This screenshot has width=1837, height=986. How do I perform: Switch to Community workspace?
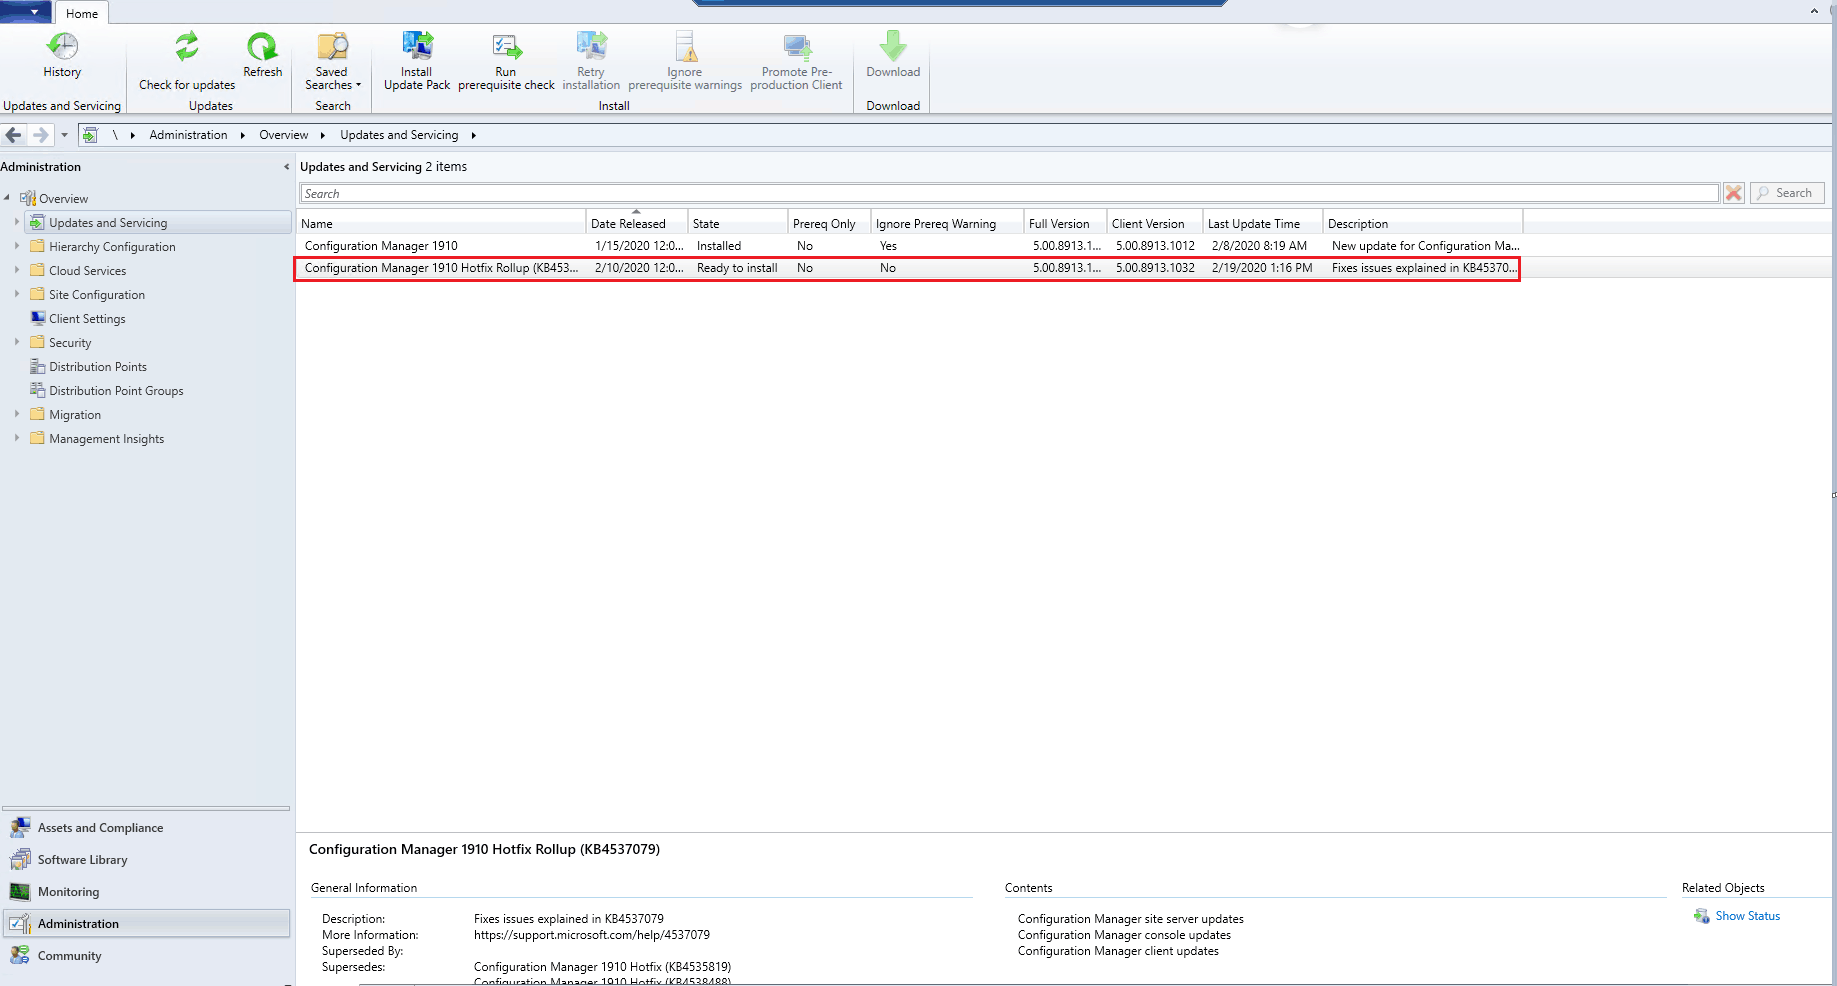[146, 955]
